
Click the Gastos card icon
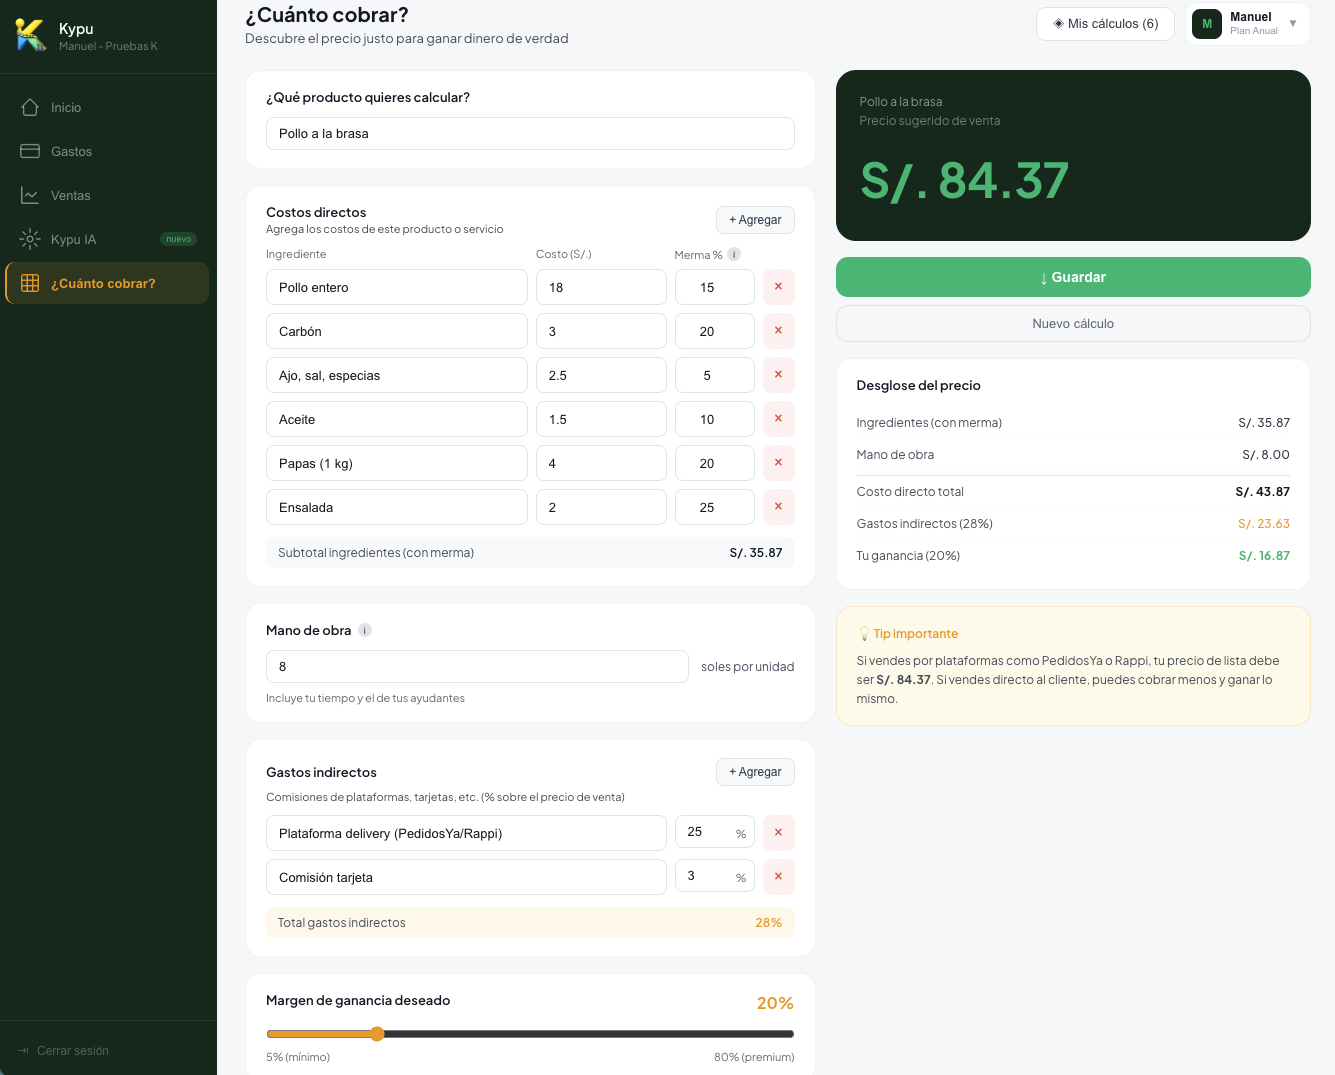point(30,151)
